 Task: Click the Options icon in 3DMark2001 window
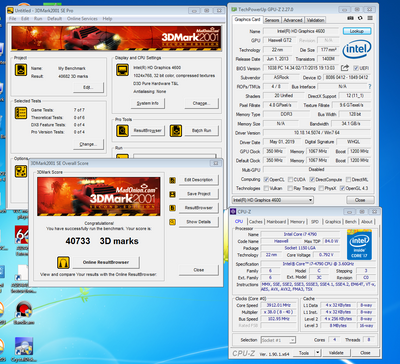pyautogui.click(x=21, y=171)
